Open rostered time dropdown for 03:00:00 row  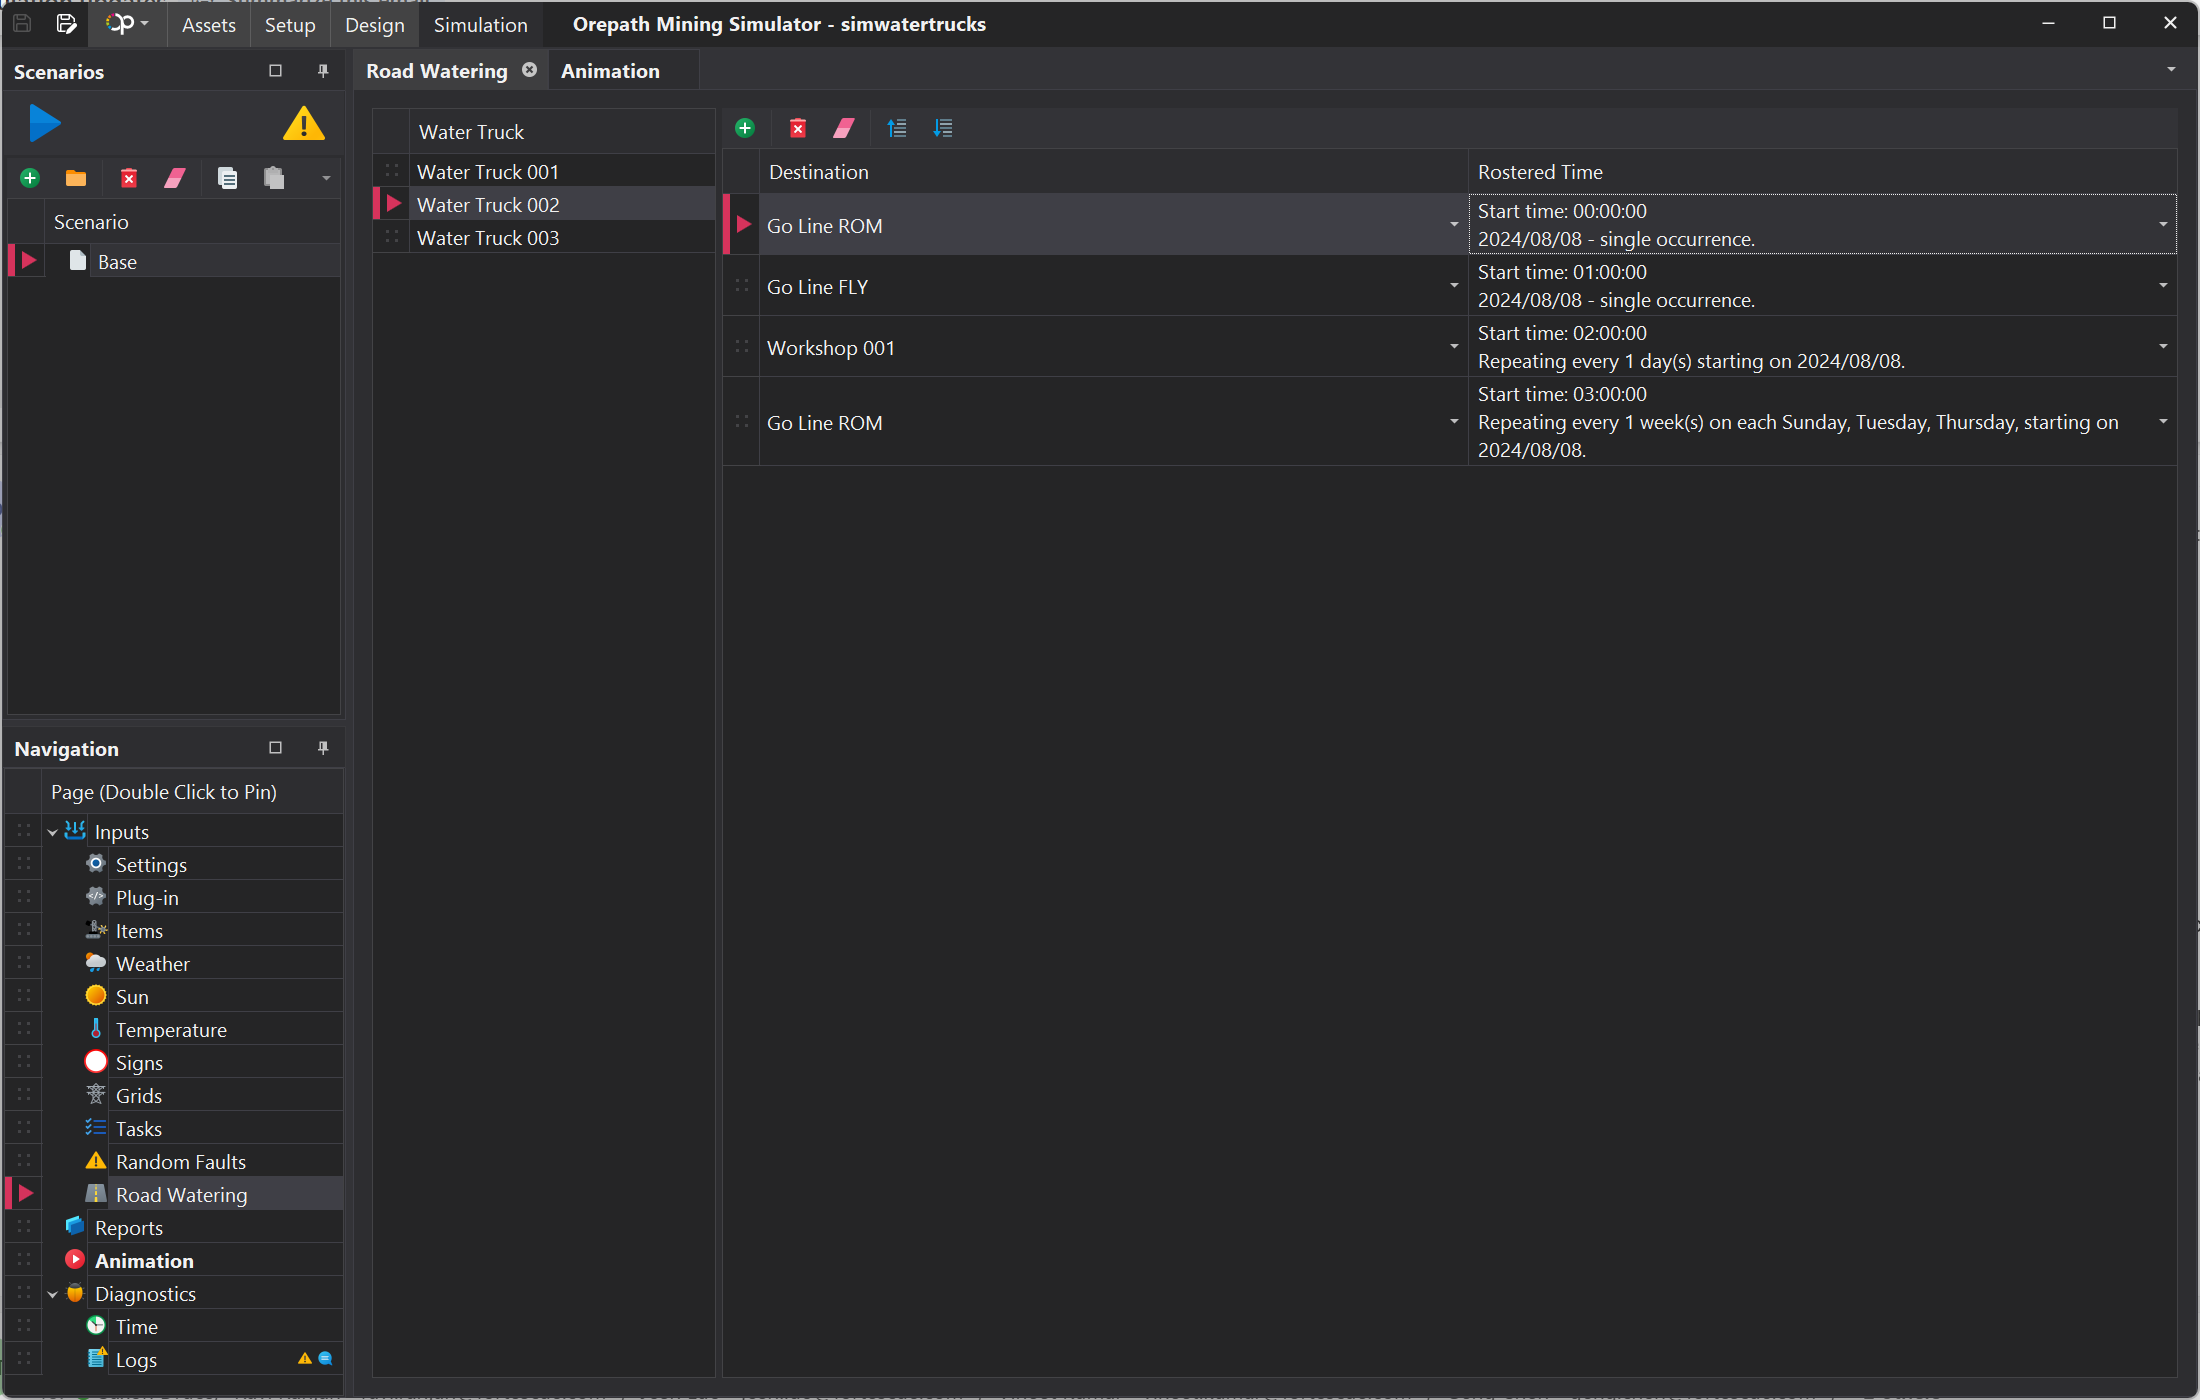tap(2163, 422)
